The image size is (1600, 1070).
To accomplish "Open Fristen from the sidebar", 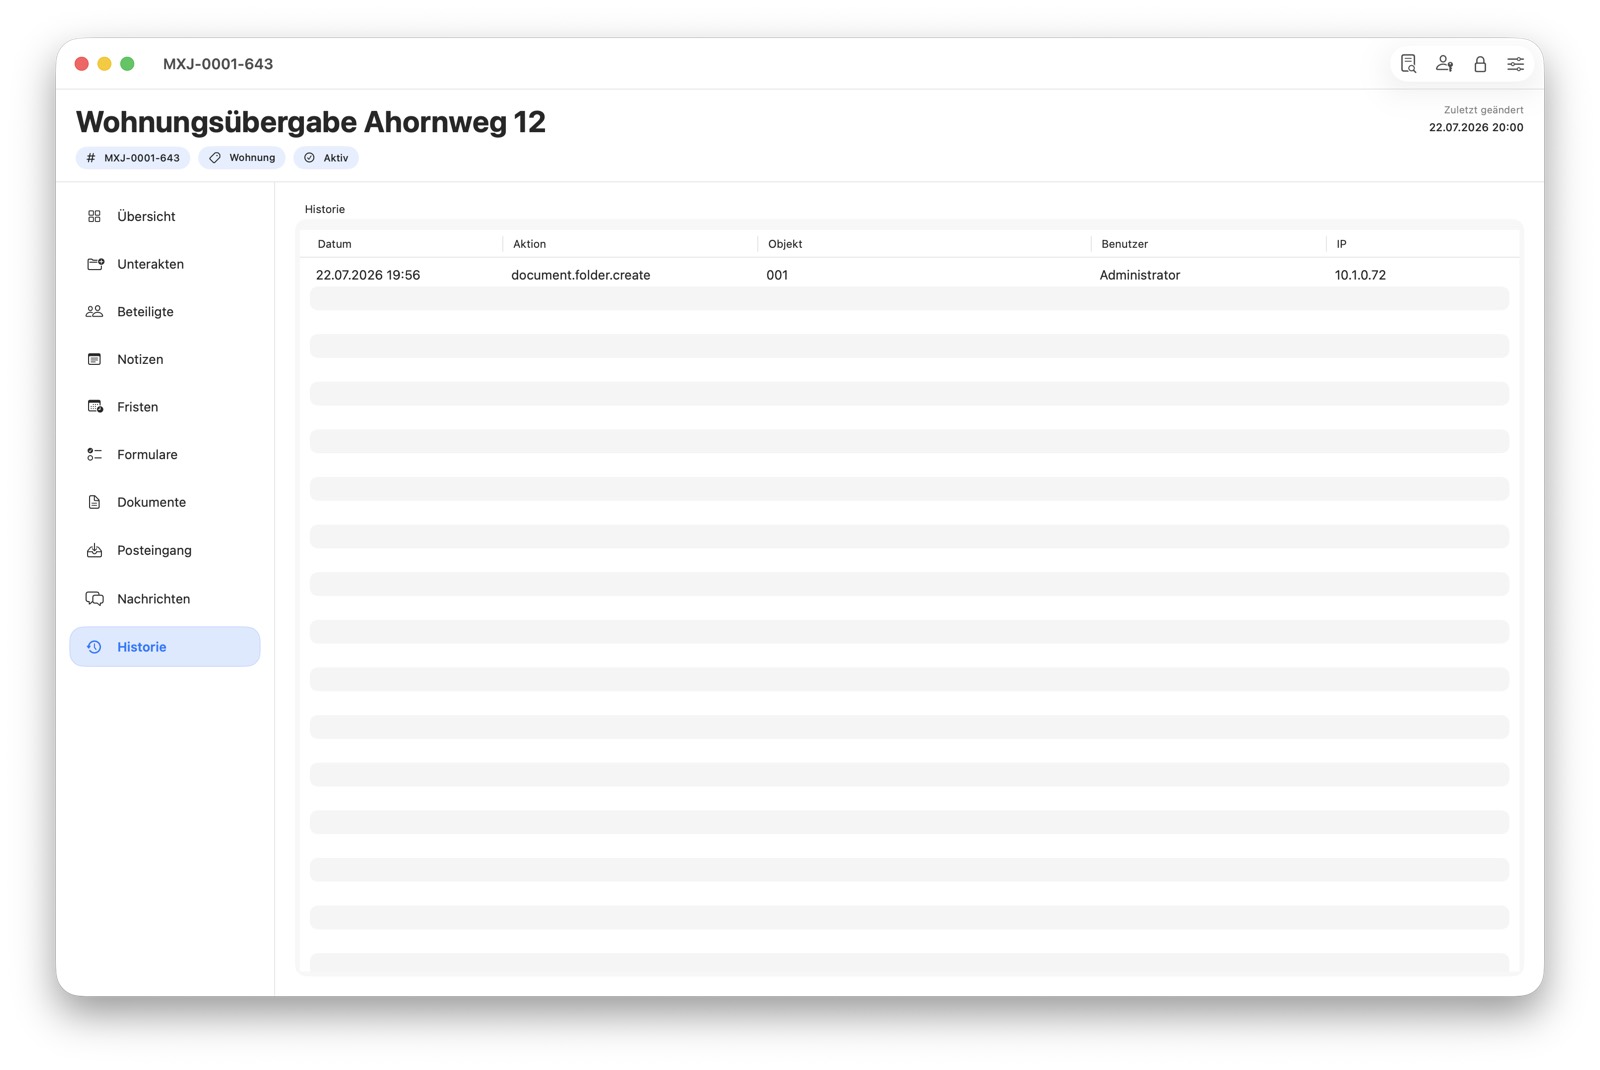I will pos(165,407).
